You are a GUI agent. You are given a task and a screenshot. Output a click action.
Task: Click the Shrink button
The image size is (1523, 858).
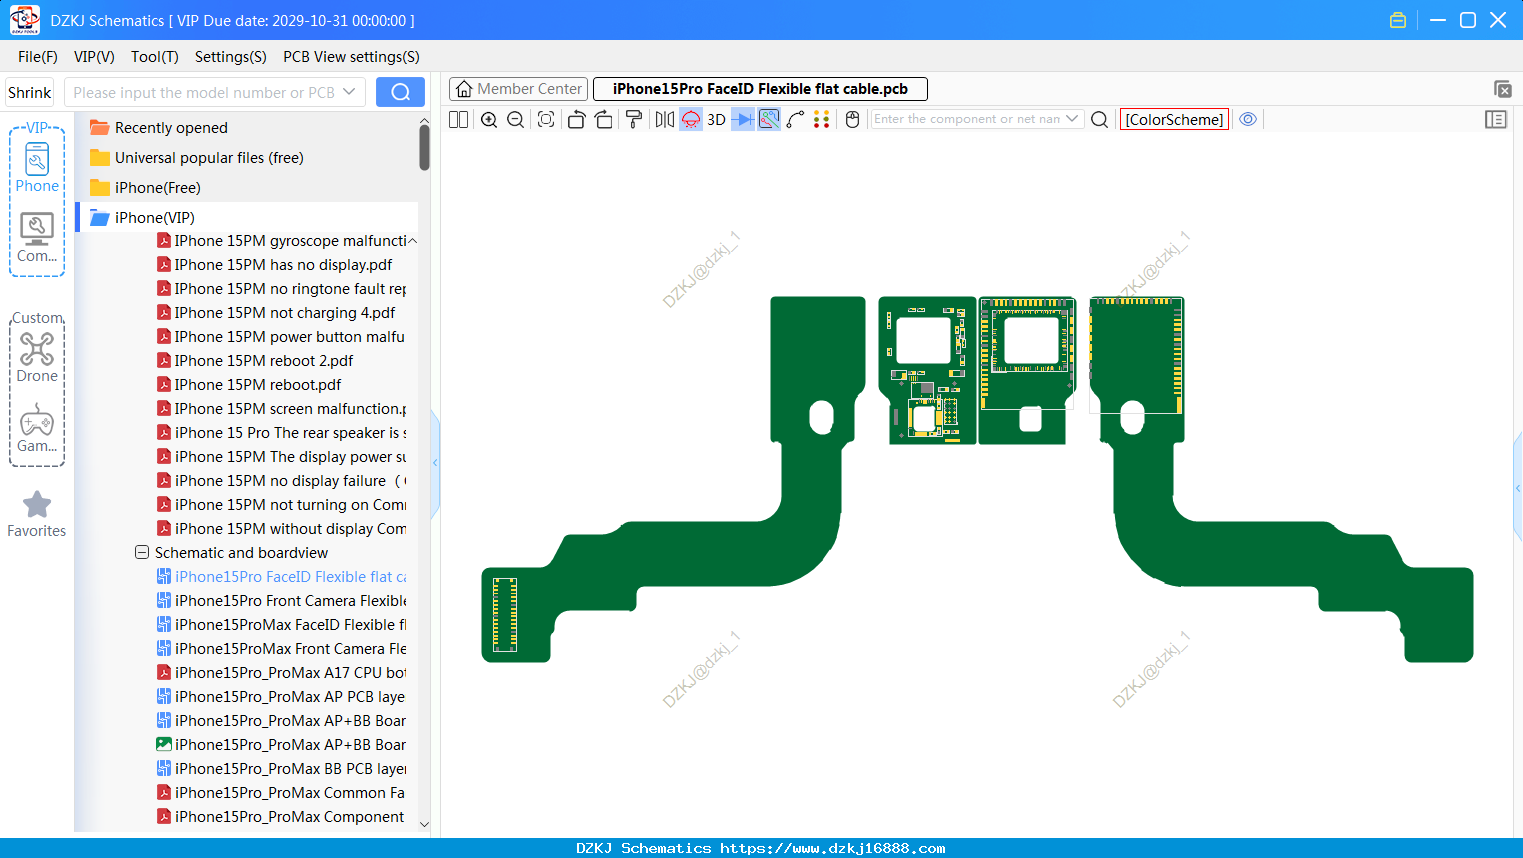(30, 92)
